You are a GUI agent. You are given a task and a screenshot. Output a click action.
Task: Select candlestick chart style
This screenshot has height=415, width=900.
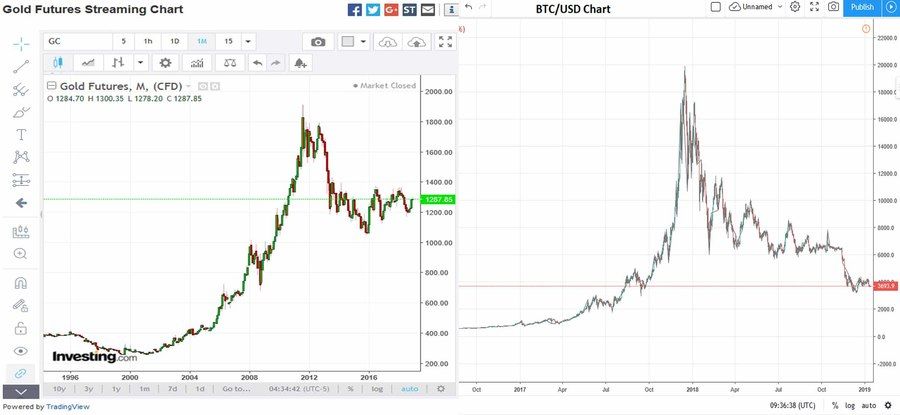[57, 63]
